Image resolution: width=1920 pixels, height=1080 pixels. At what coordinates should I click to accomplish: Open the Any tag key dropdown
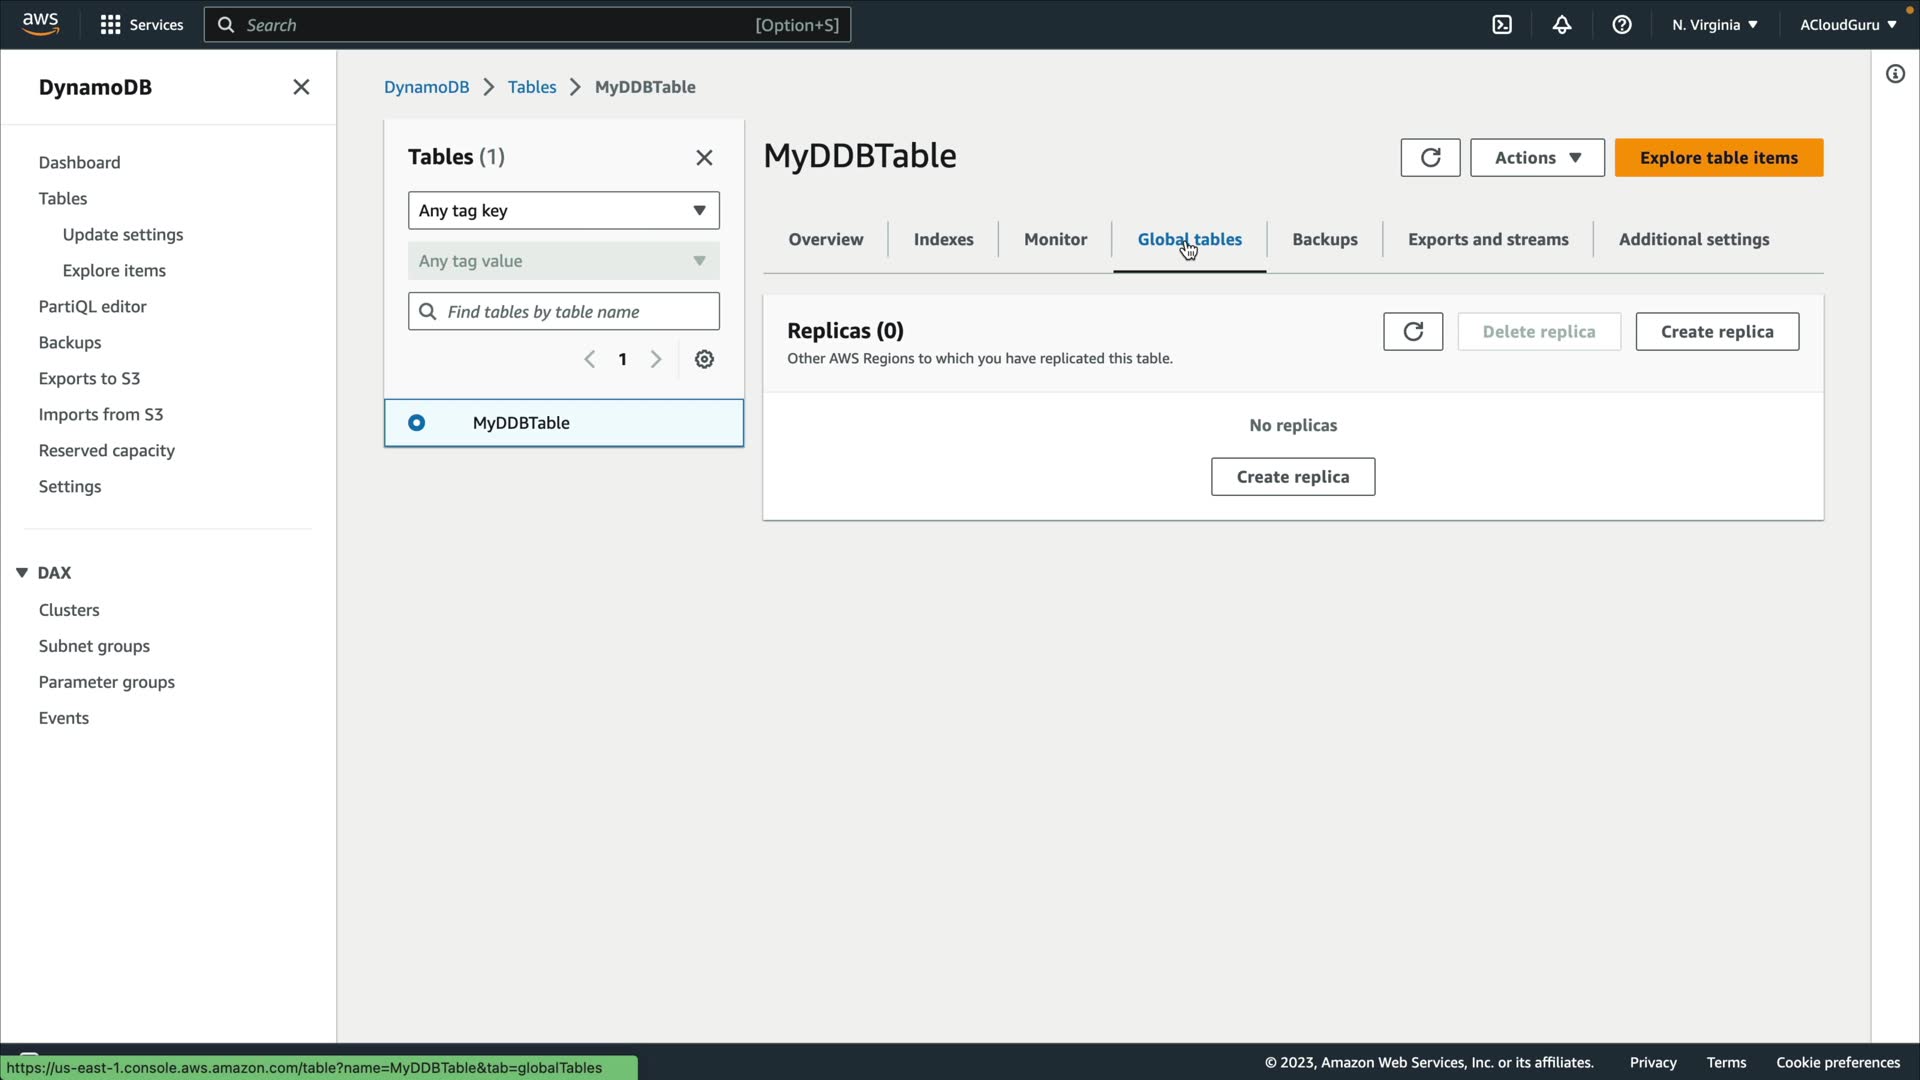(x=563, y=211)
